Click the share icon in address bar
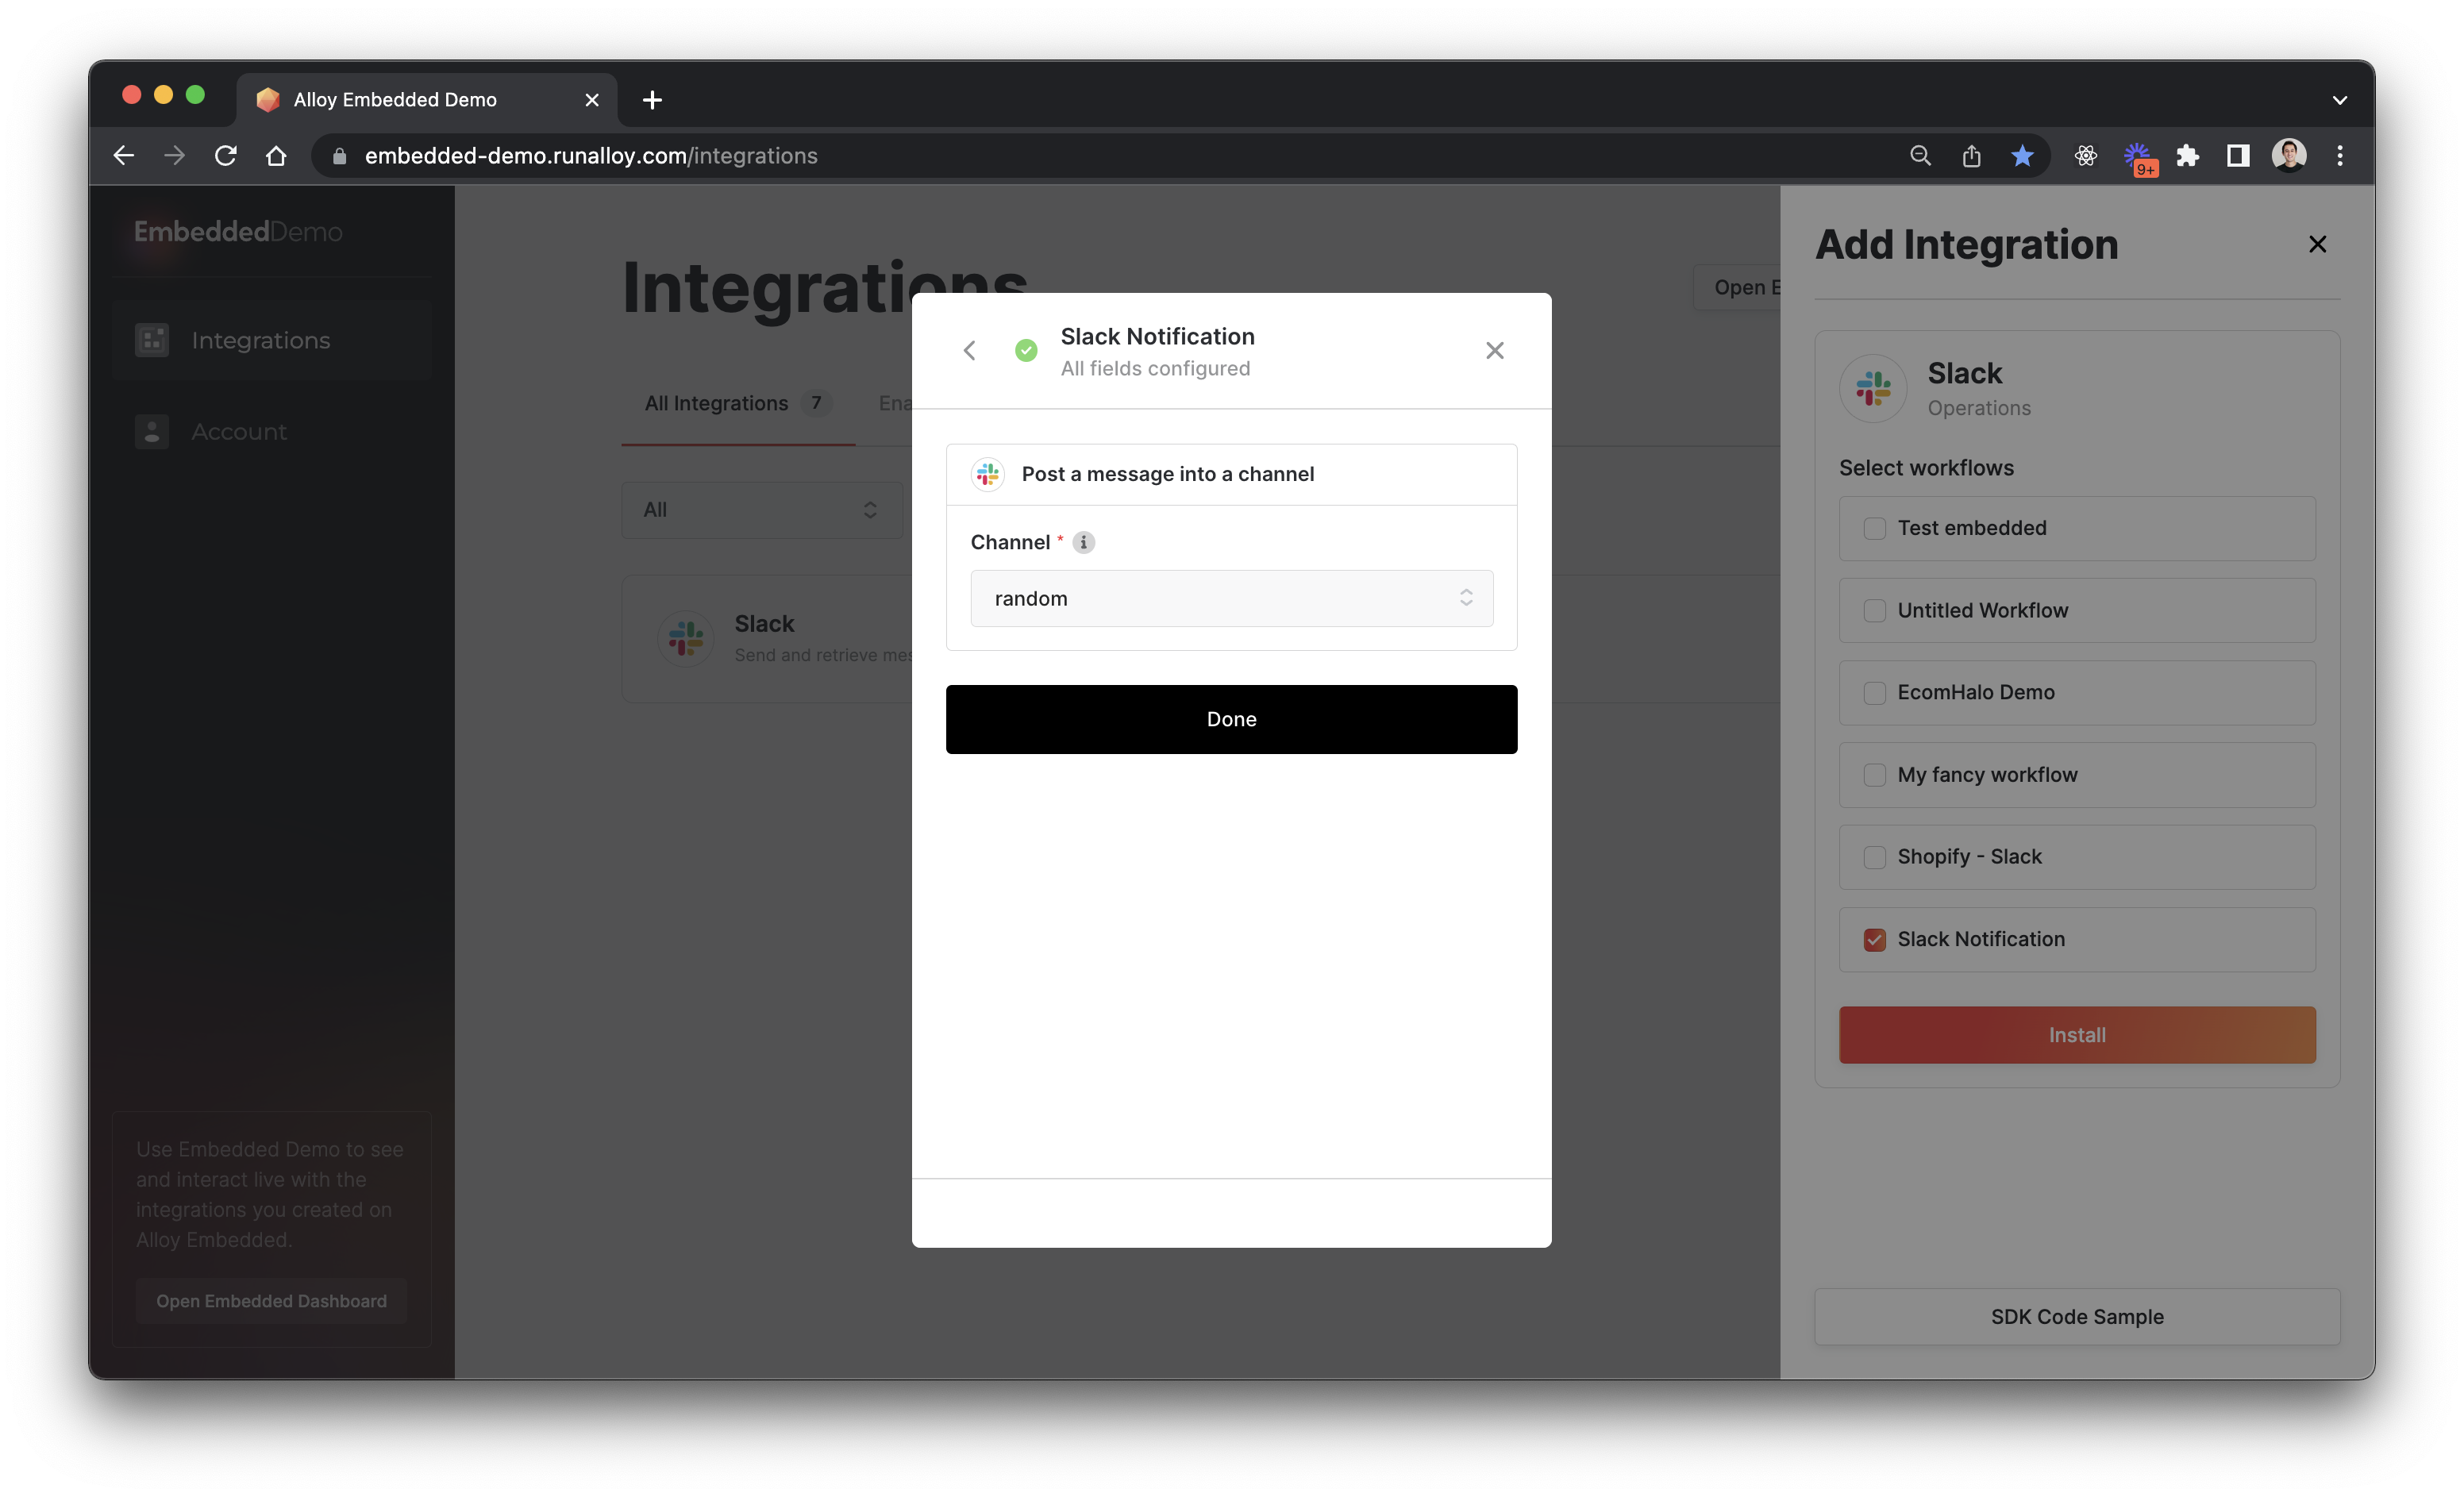The width and height of the screenshot is (2464, 1497). click(x=1971, y=156)
